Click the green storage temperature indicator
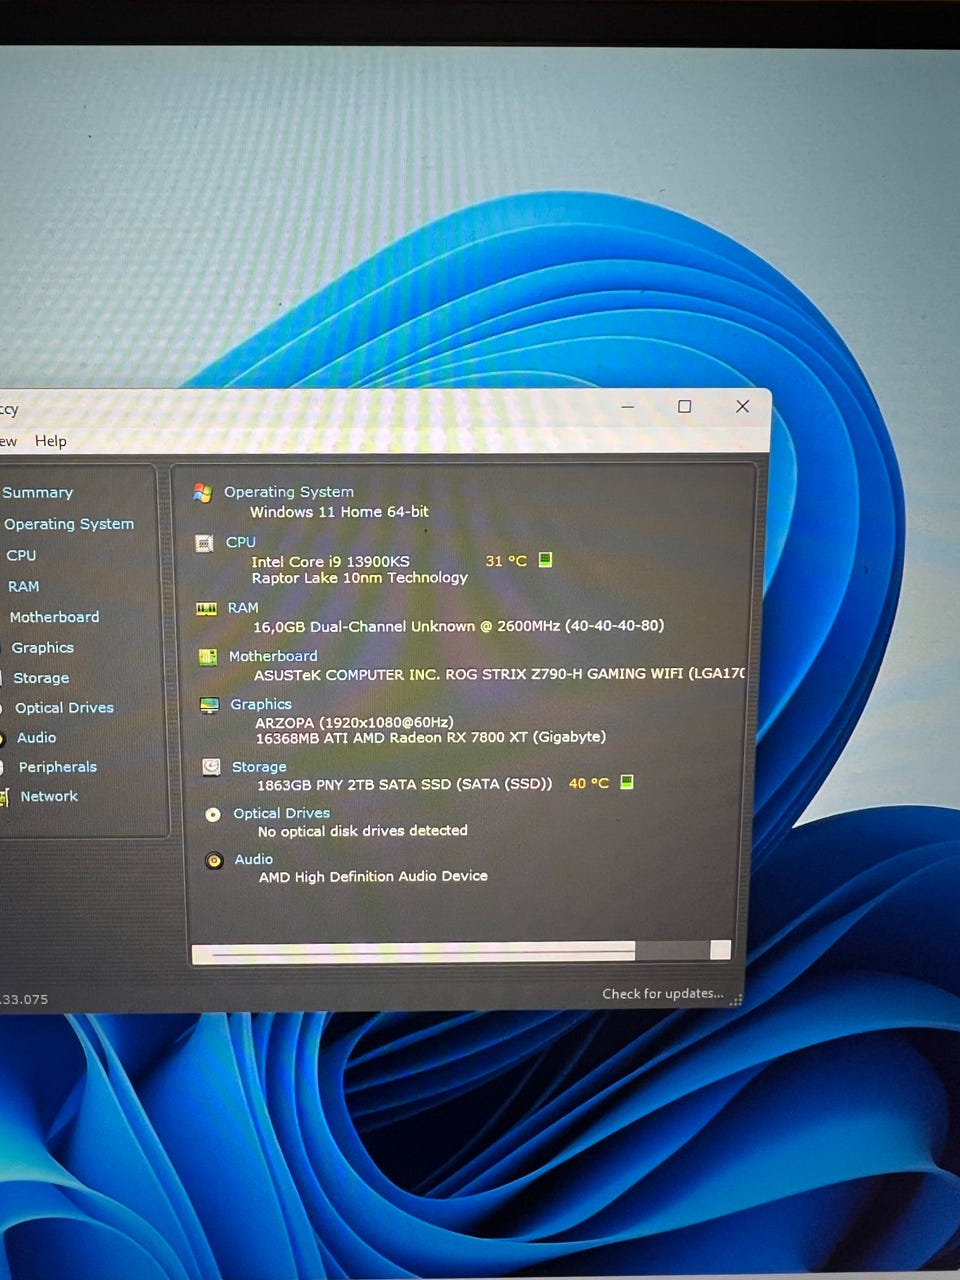The width and height of the screenshot is (960, 1280). pyautogui.click(x=627, y=782)
